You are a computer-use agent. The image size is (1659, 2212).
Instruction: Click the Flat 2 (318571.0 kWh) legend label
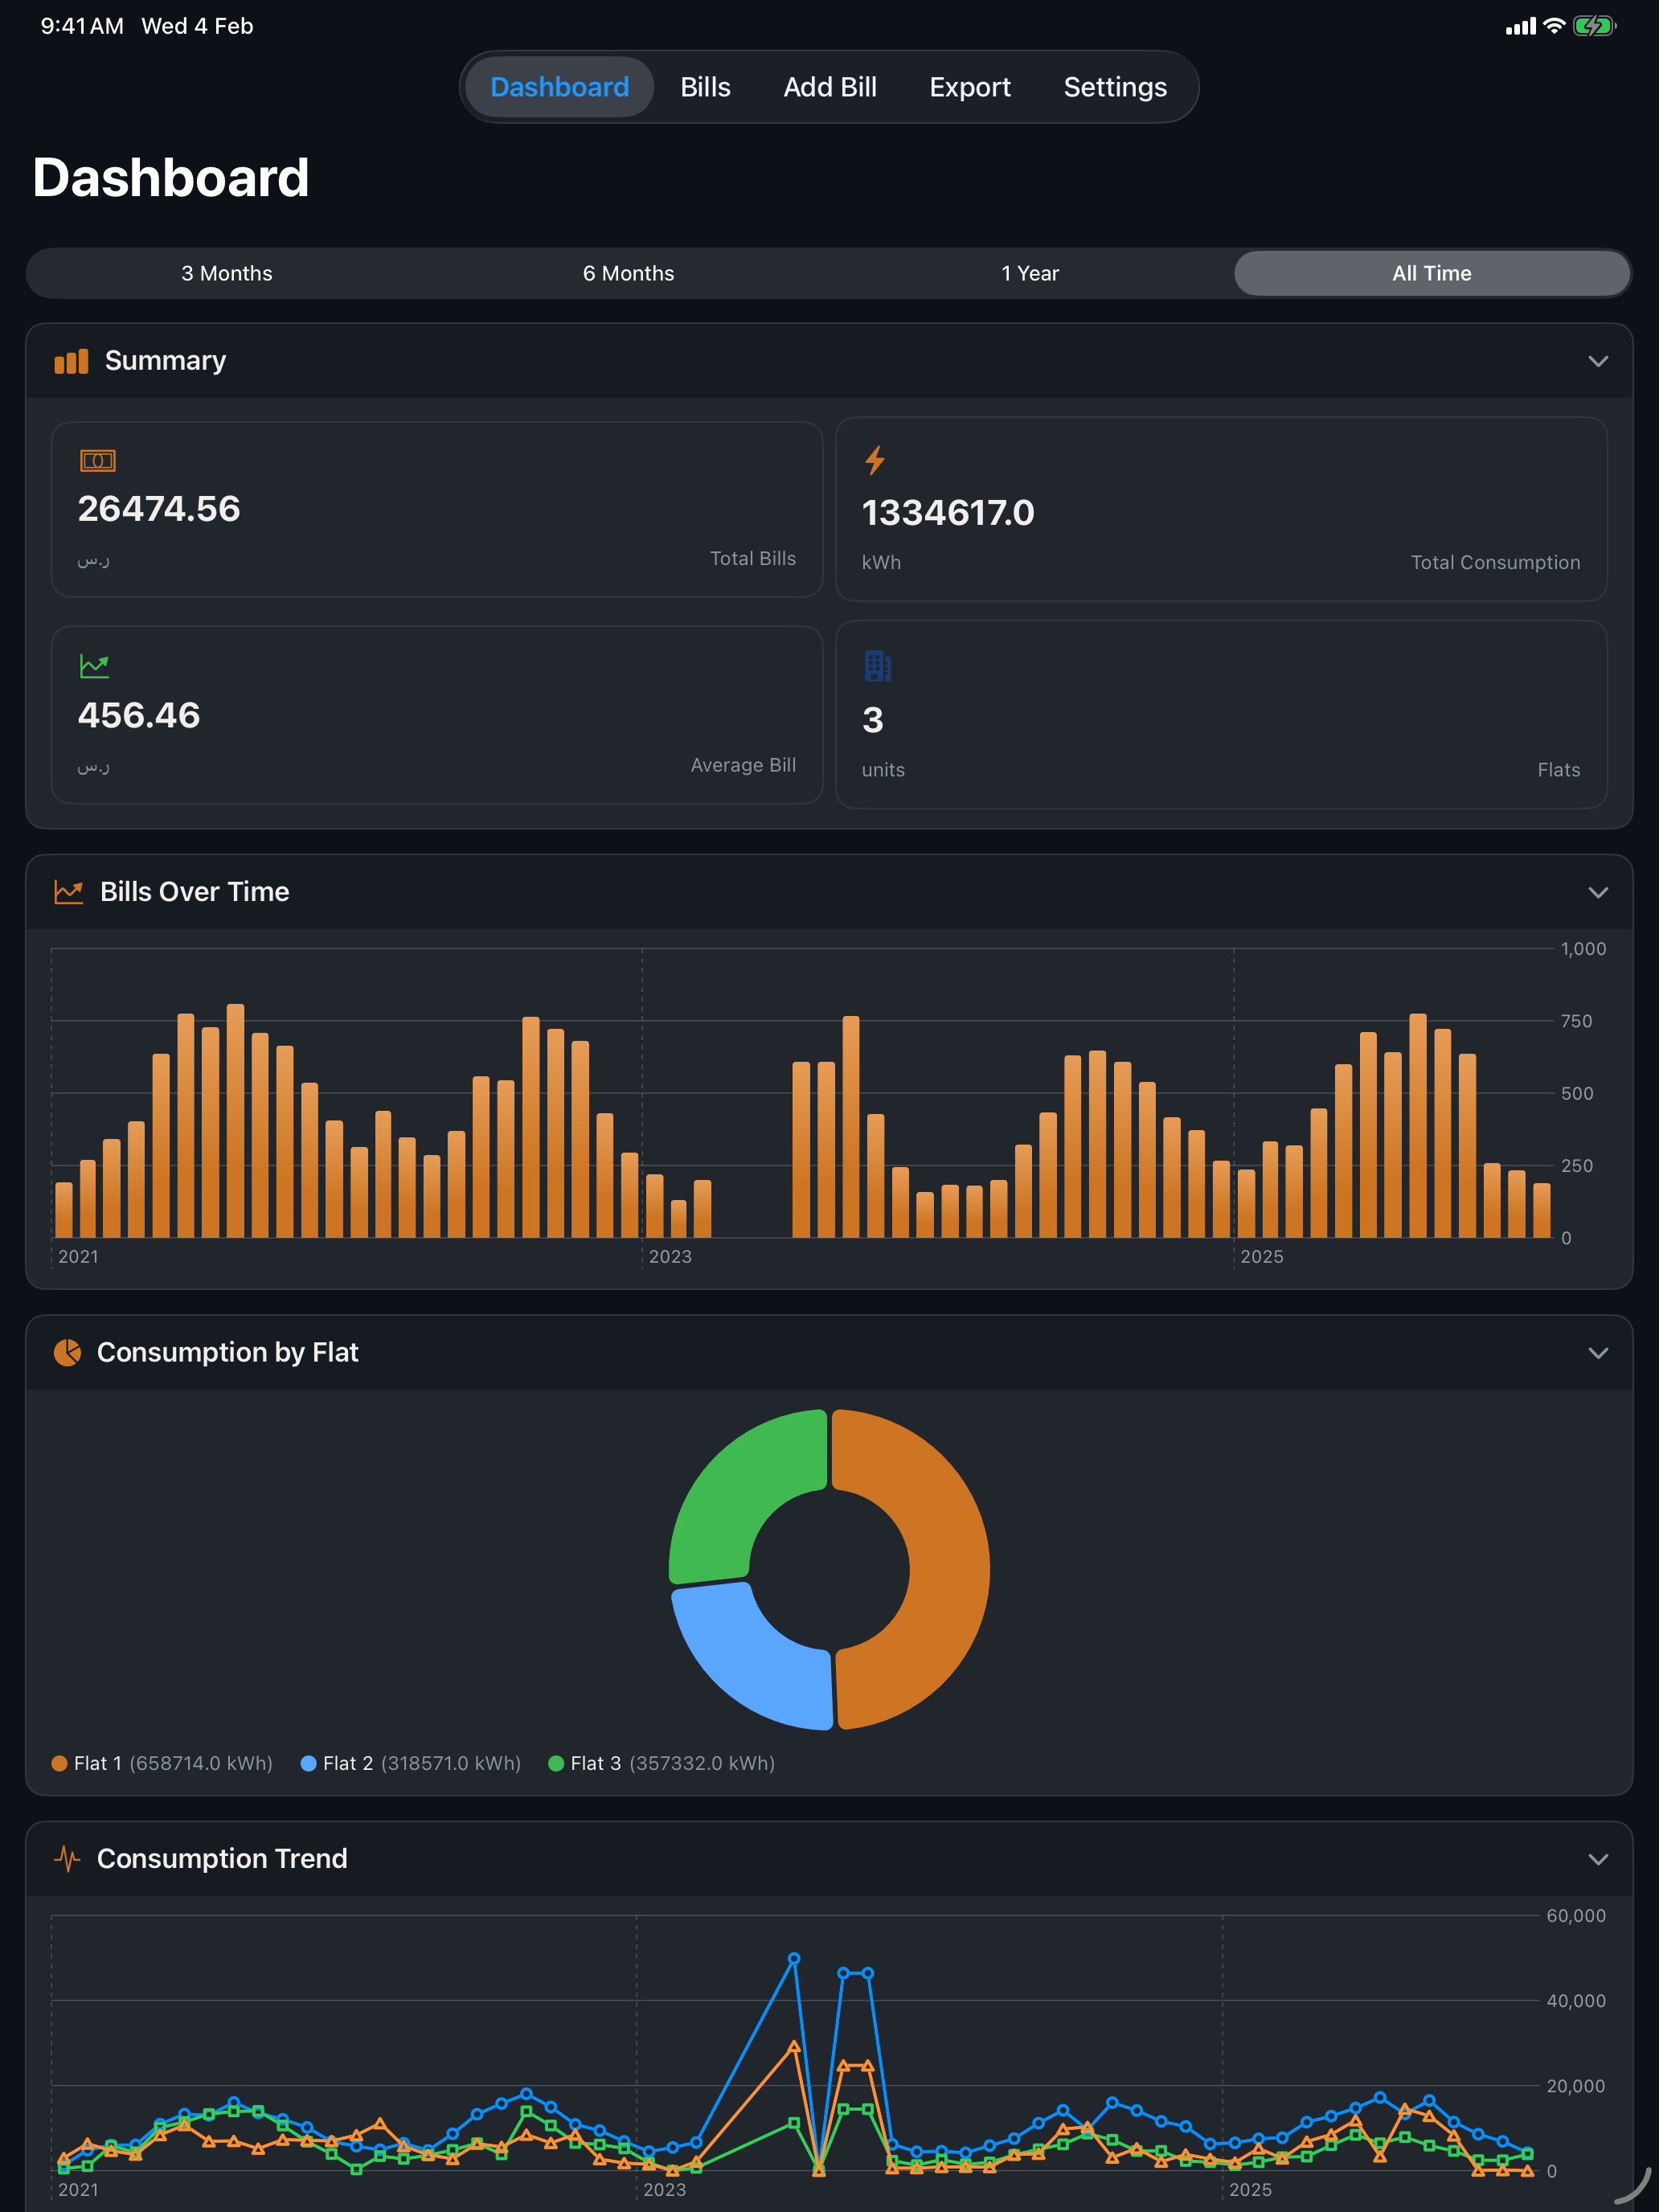click(x=422, y=1763)
